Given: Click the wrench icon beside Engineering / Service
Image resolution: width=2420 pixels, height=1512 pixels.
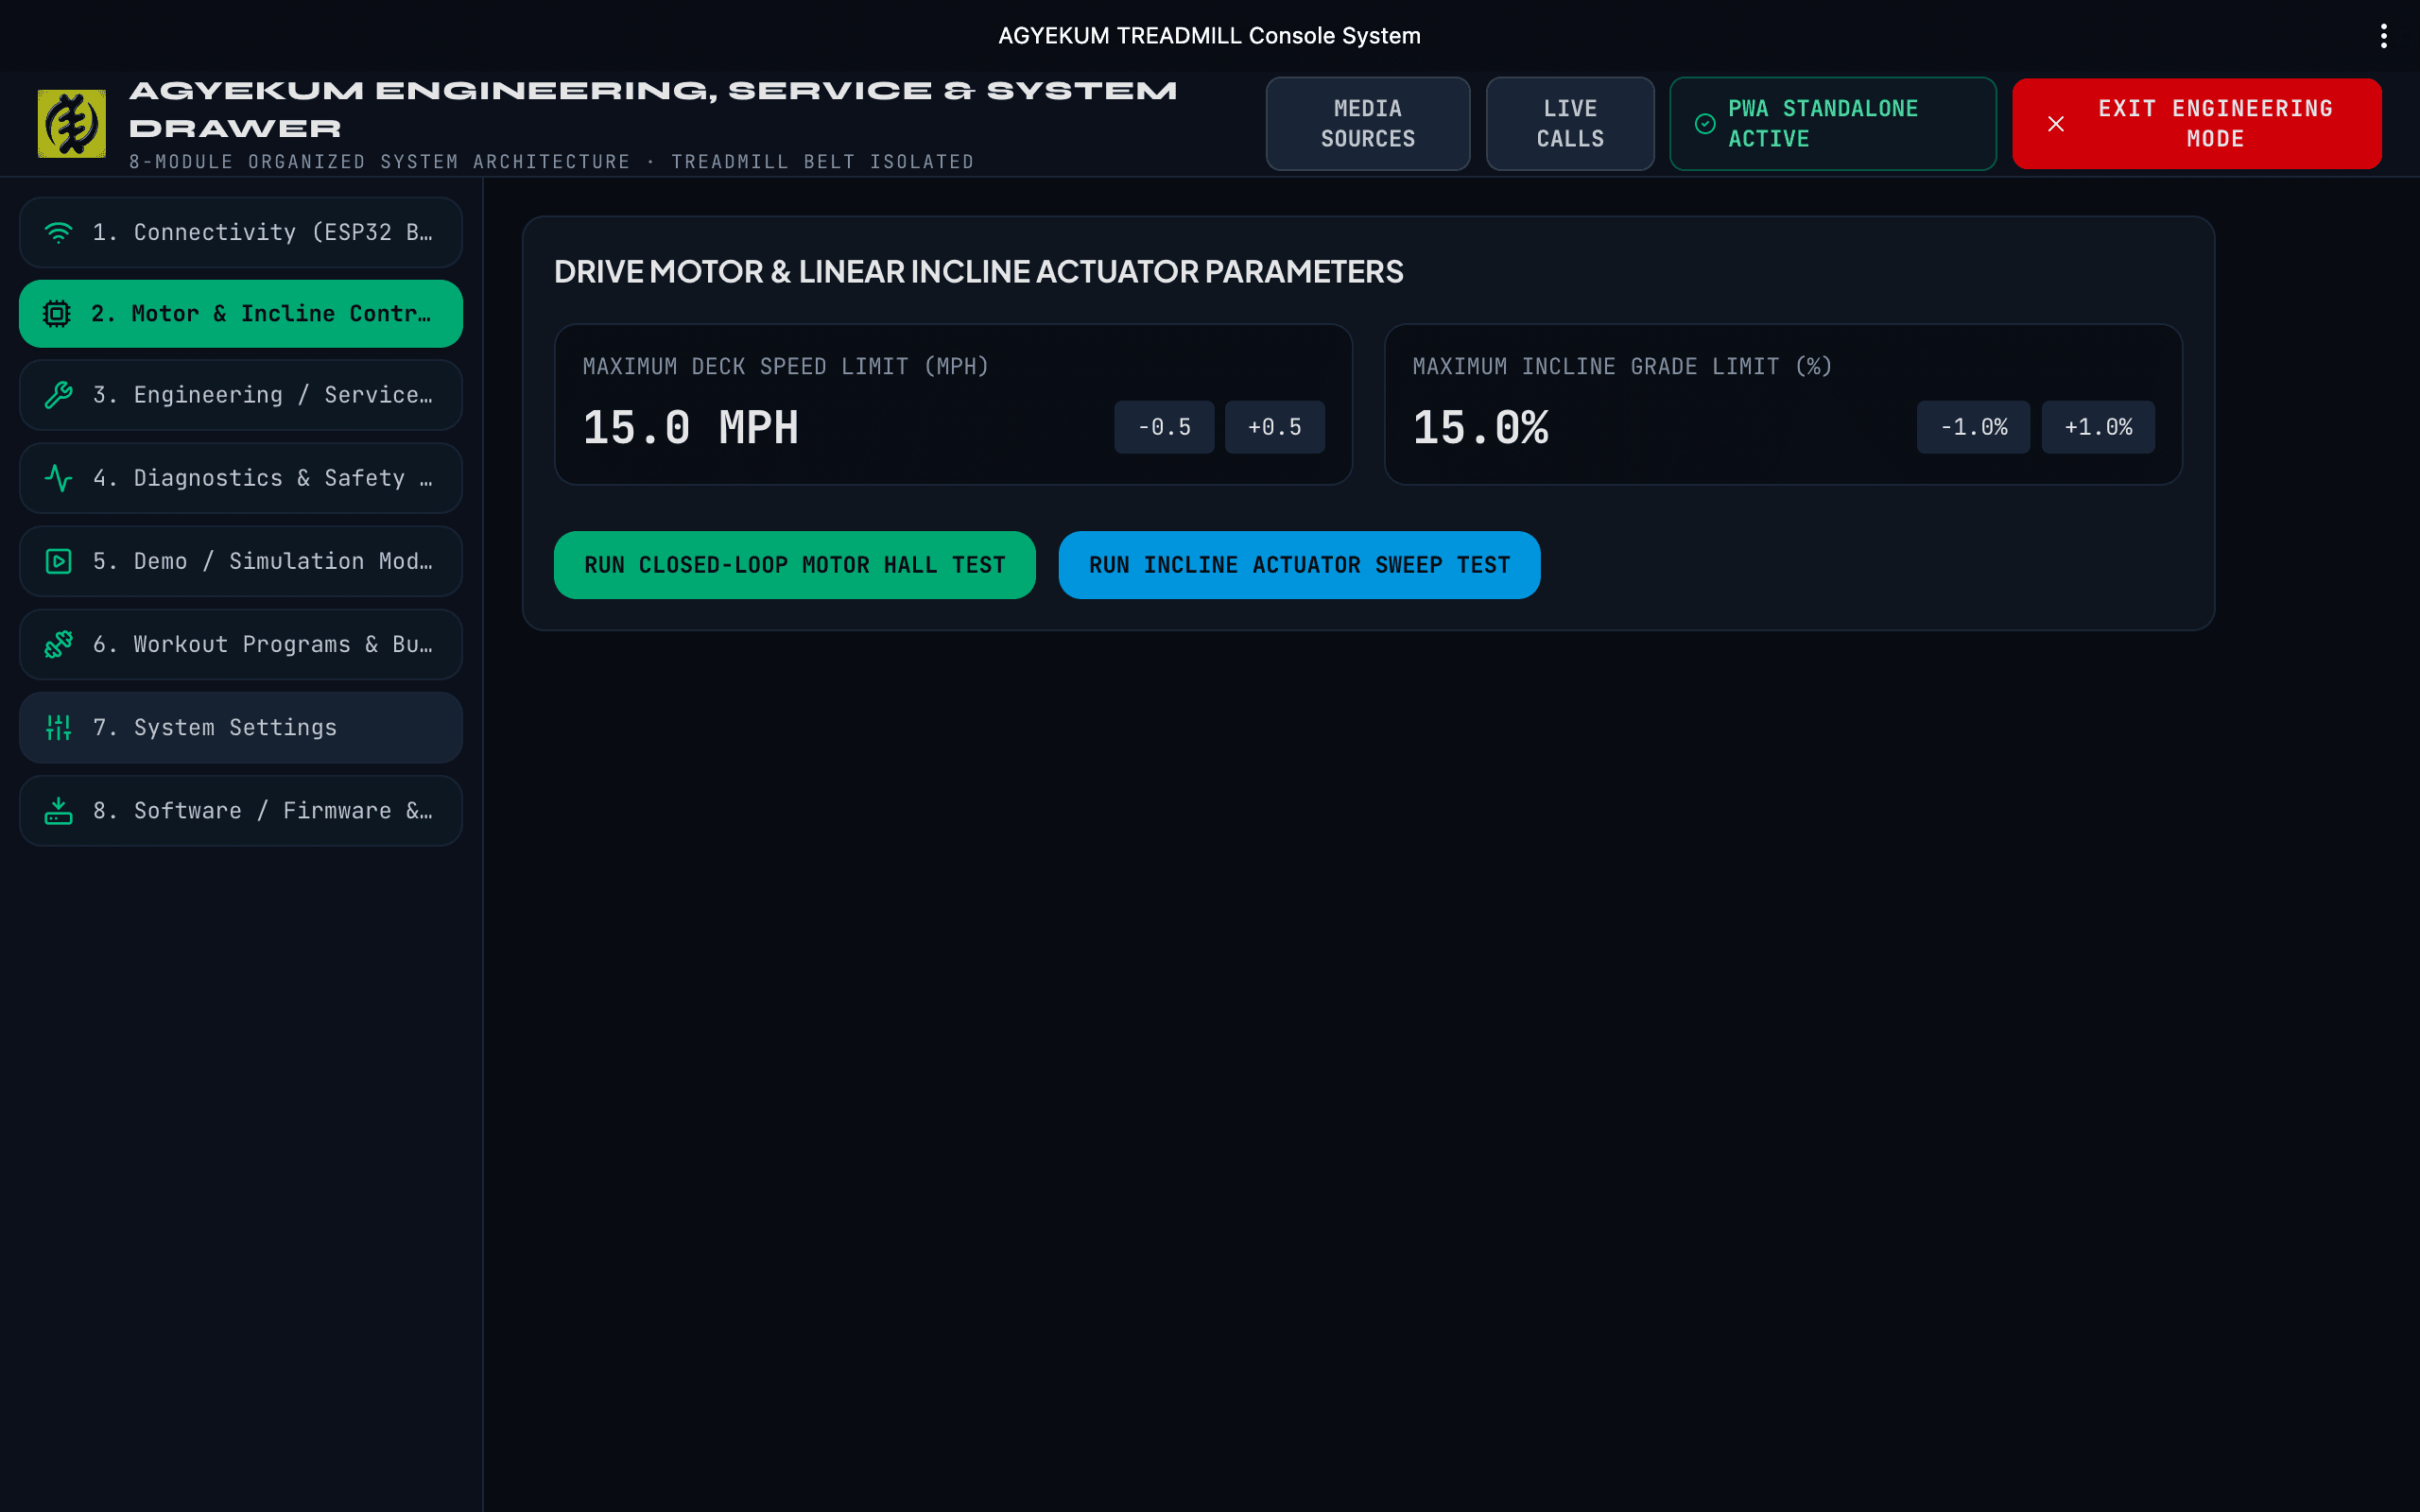Looking at the screenshot, I should pyautogui.click(x=59, y=395).
